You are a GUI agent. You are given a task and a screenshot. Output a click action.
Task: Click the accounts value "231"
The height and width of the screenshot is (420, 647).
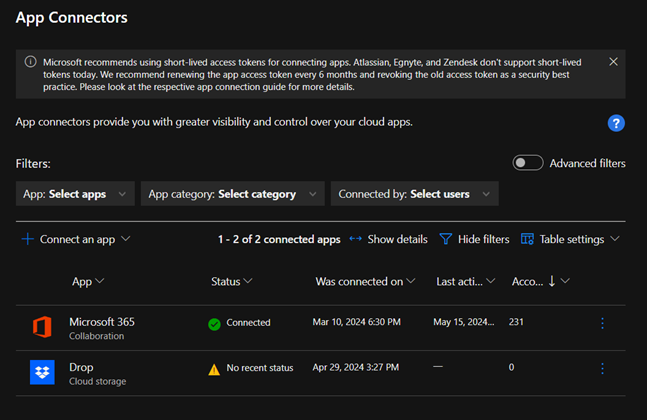(516, 322)
